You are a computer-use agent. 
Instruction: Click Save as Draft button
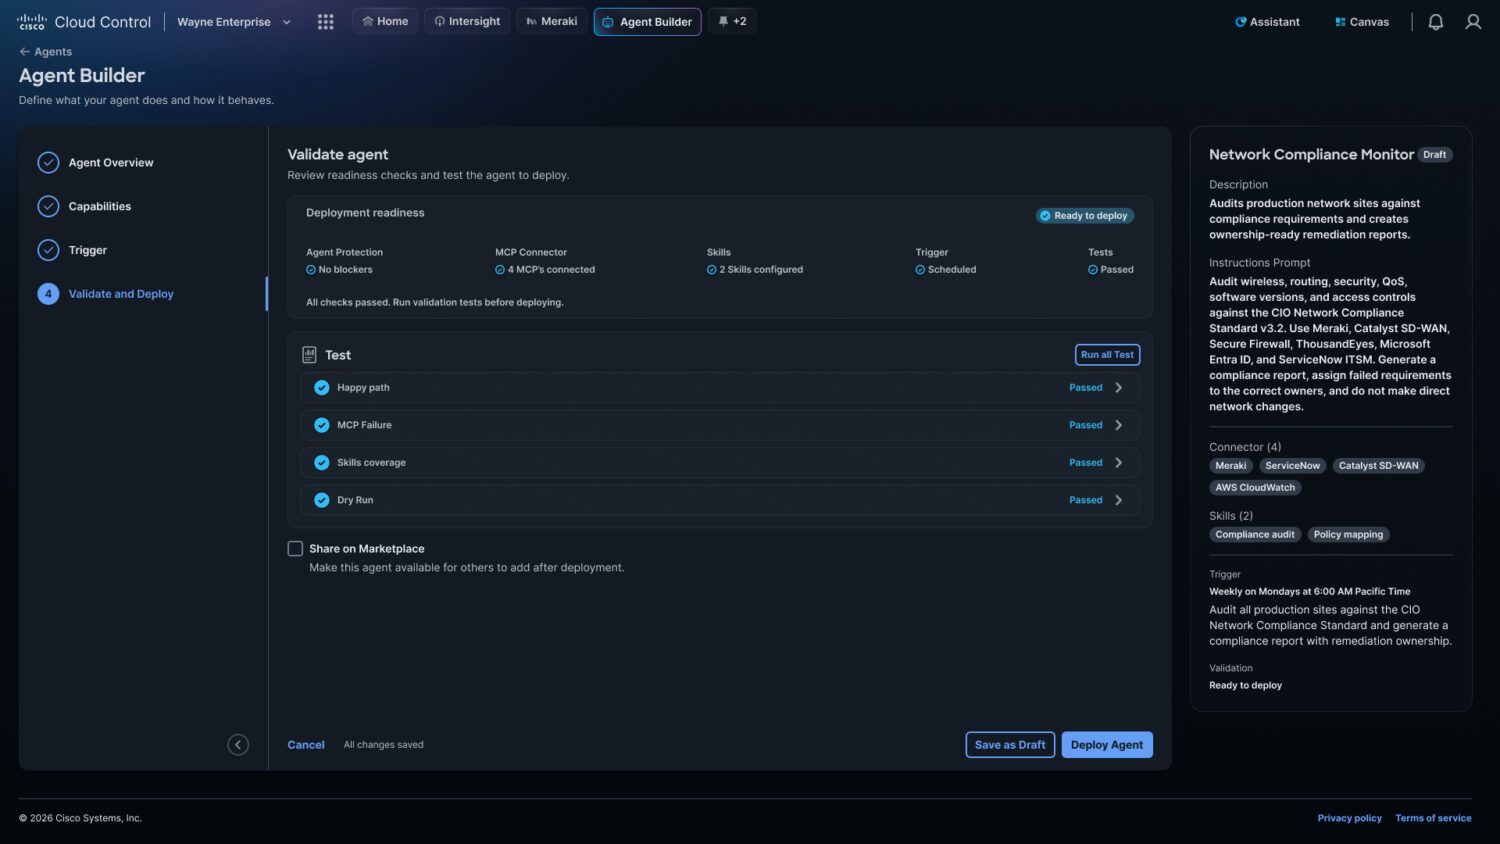coord(1010,745)
